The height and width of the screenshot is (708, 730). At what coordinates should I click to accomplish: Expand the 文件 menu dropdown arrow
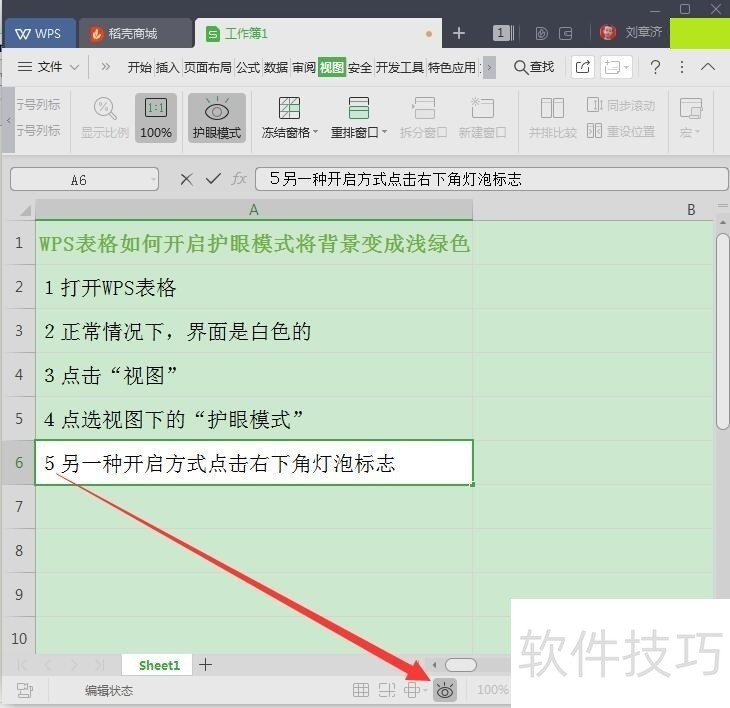click(74, 67)
